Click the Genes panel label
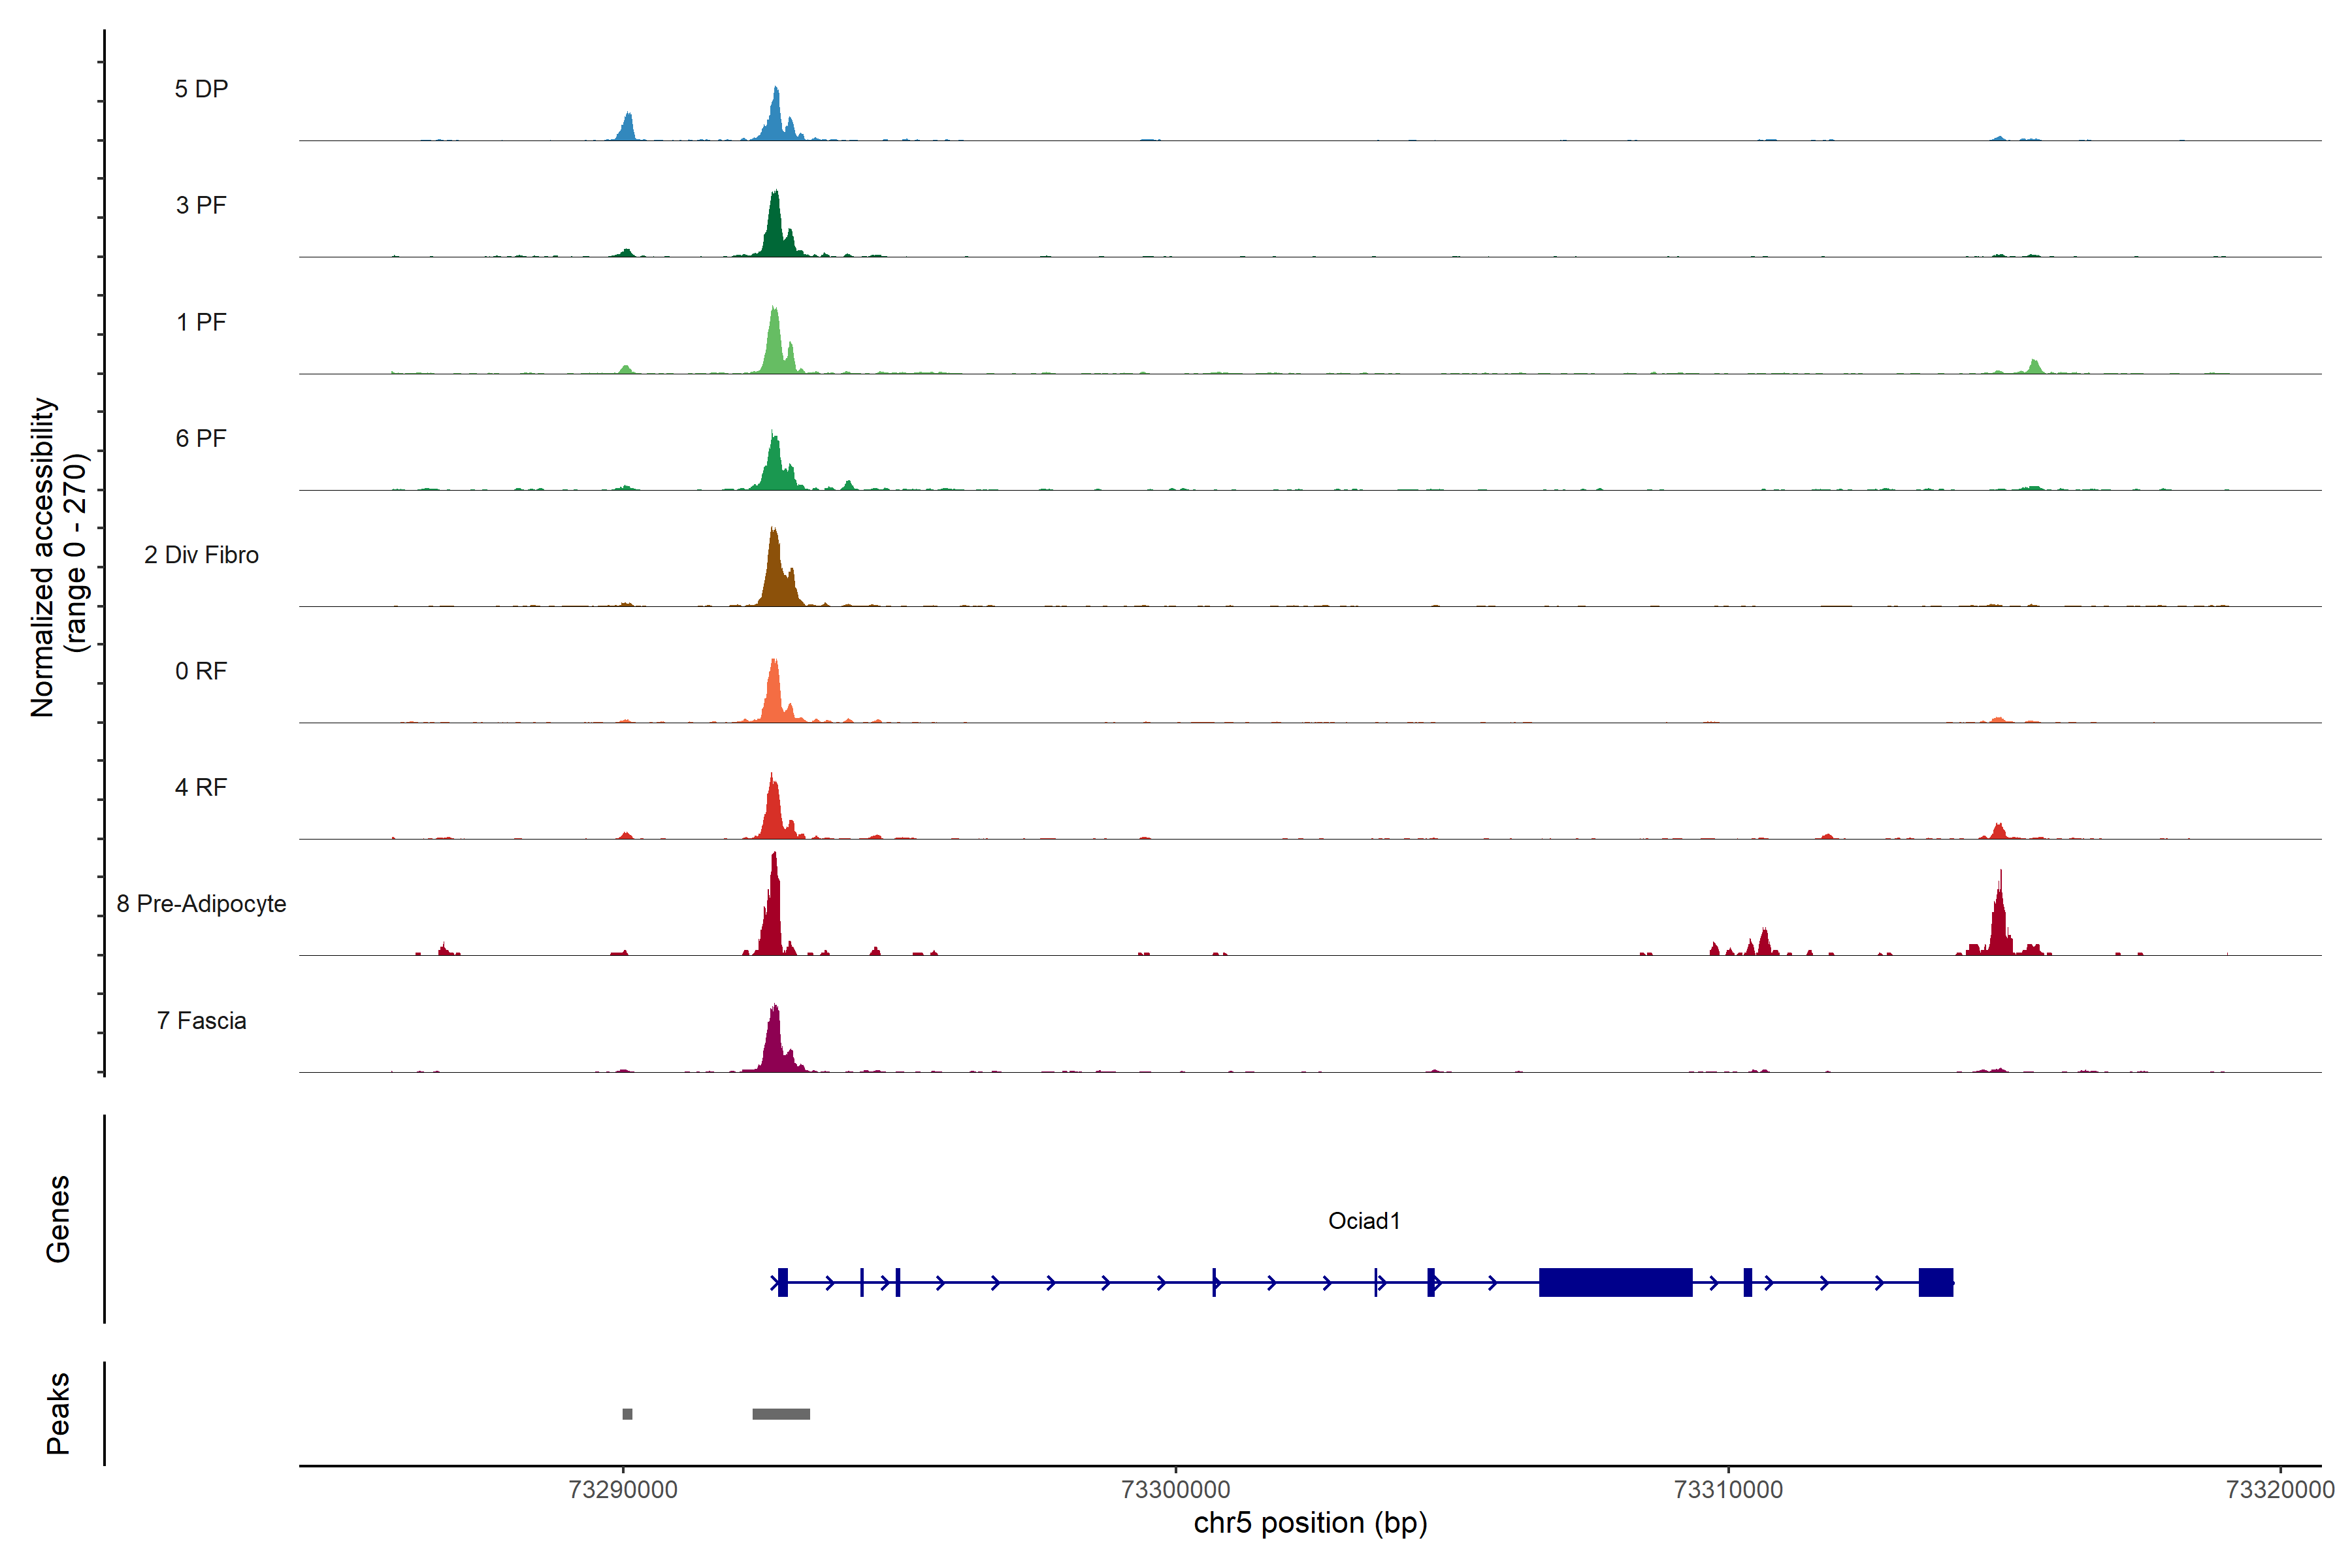 [58, 1219]
